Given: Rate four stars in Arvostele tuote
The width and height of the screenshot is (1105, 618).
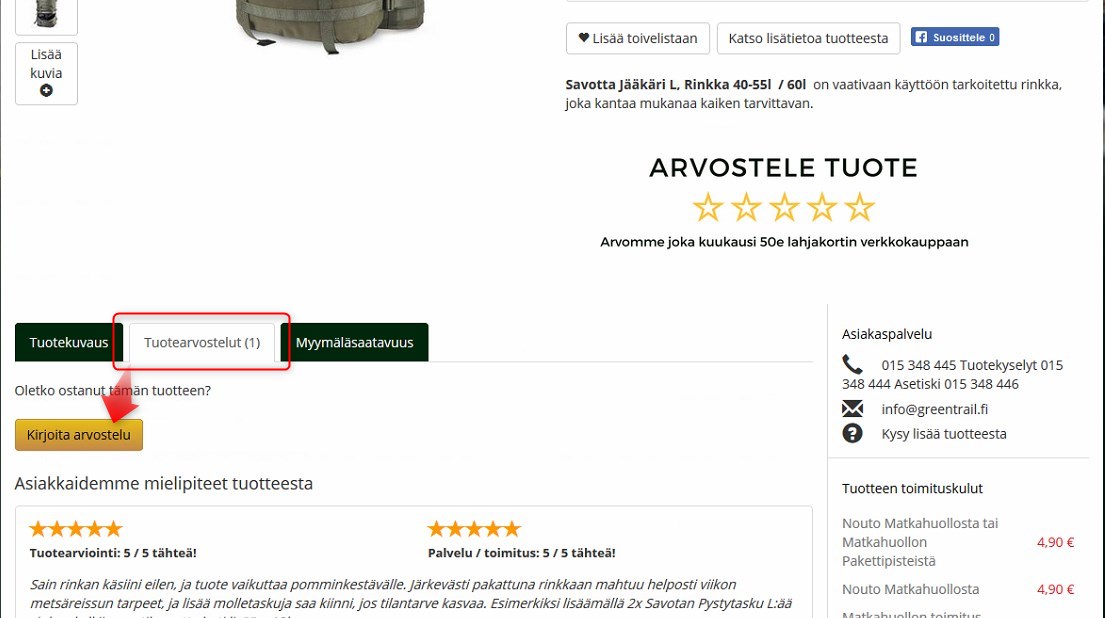Looking at the screenshot, I should [x=822, y=208].
